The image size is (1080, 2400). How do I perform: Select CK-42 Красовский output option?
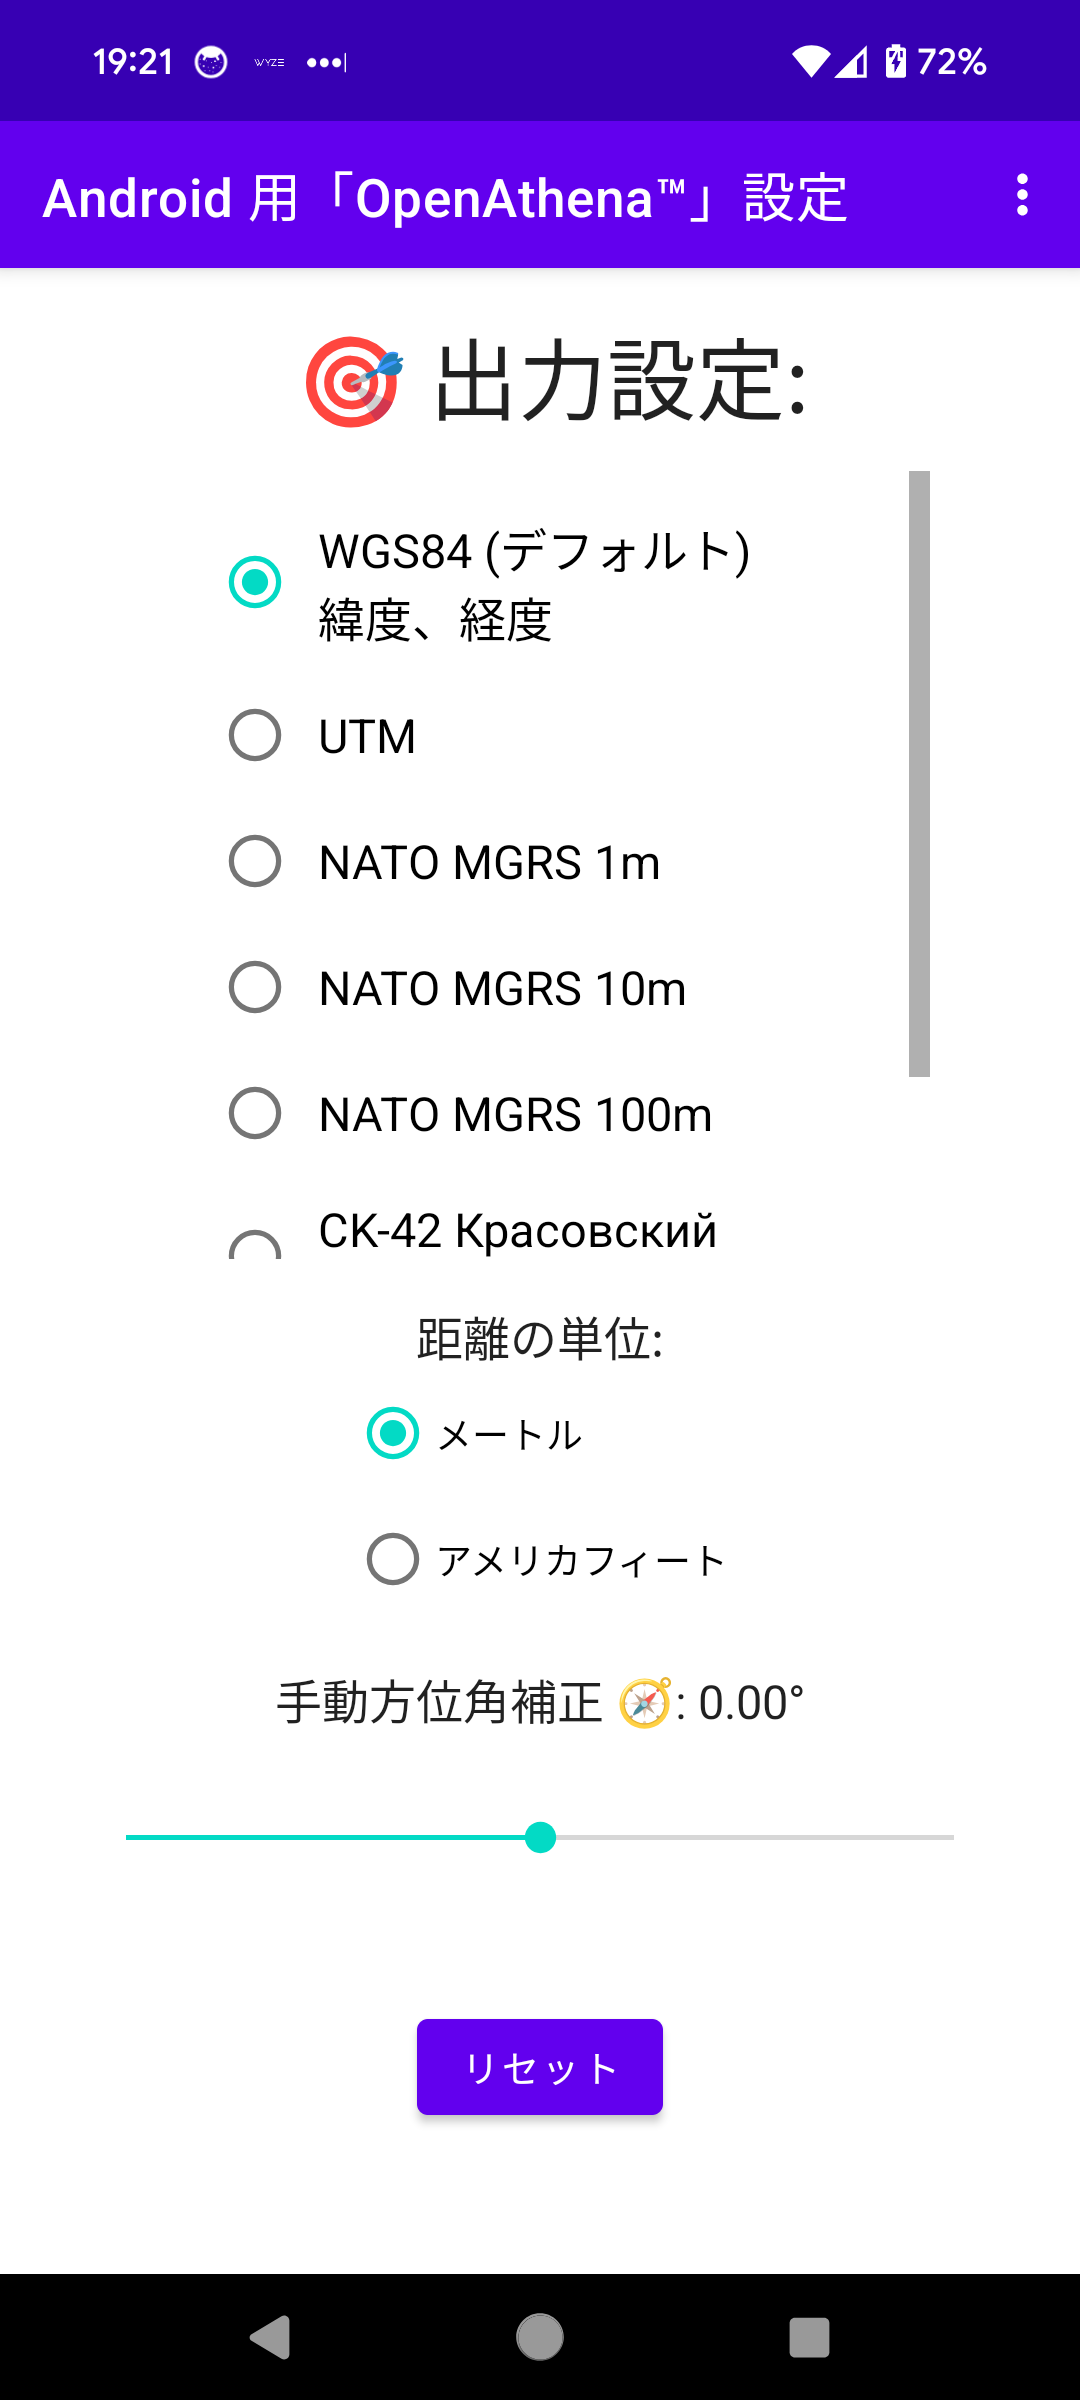tap(255, 1243)
